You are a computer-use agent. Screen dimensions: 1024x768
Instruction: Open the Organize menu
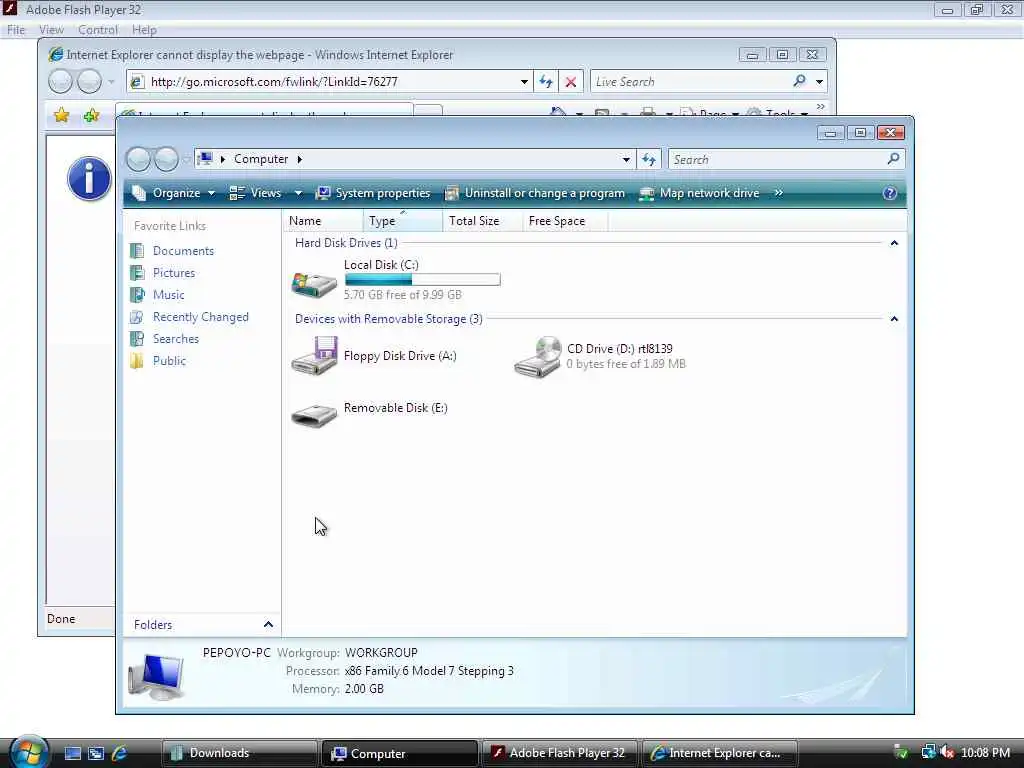[x=174, y=193]
